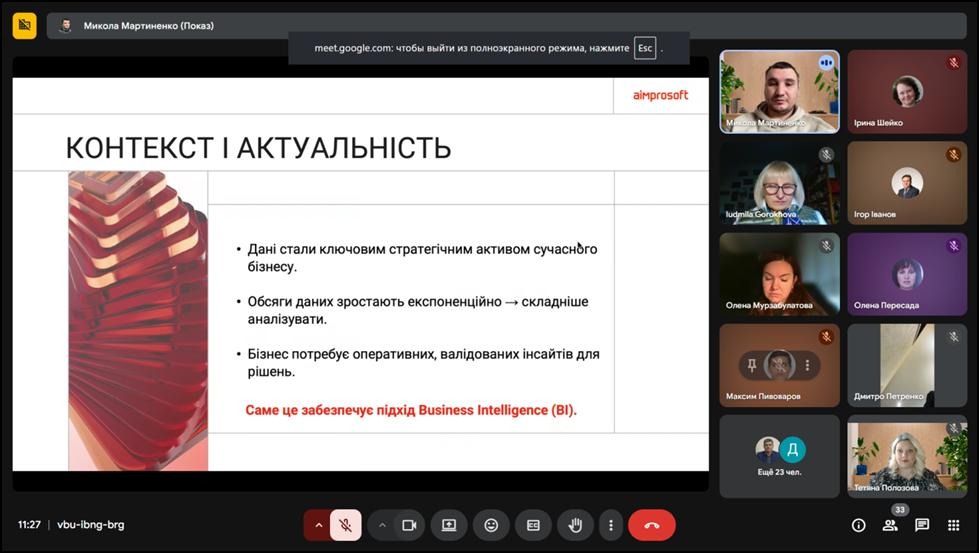Click the pin icon on Максим Пивоваров tile
Image resolution: width=979 pixels, height=553 pixels.
[x=752, y=364]
